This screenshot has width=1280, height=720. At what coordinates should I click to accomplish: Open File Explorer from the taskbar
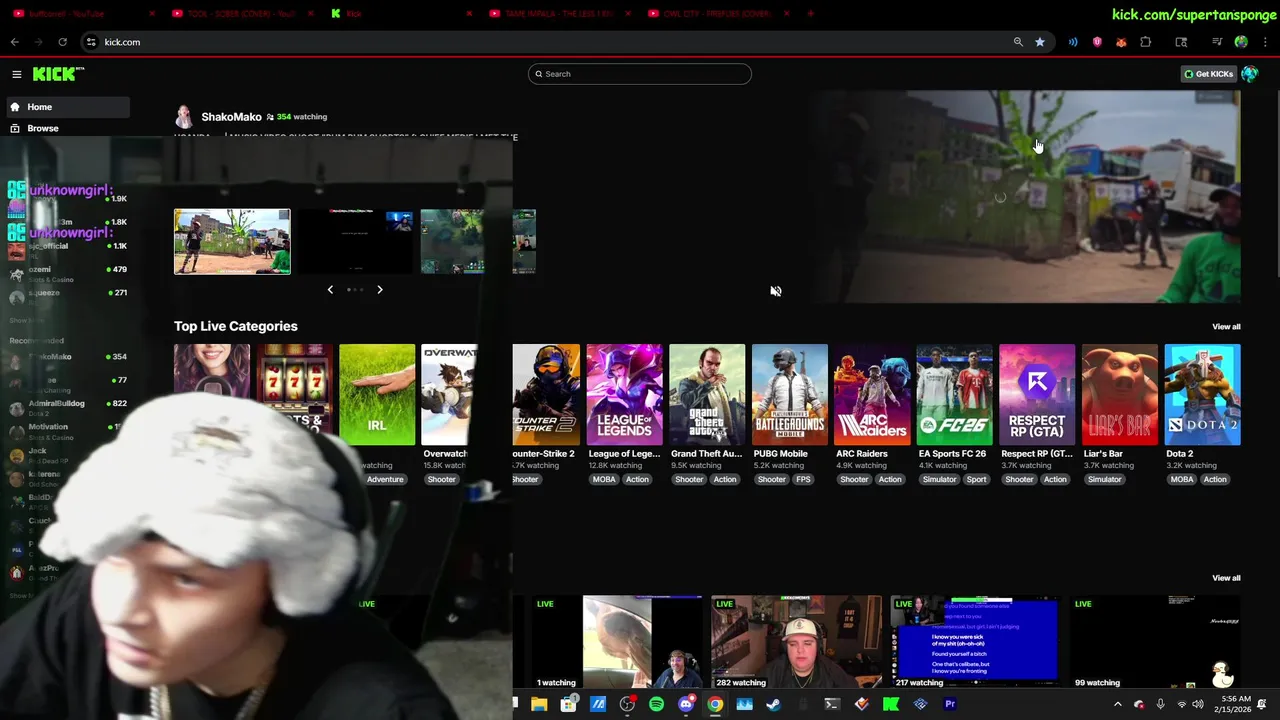[x=539, y=704]
